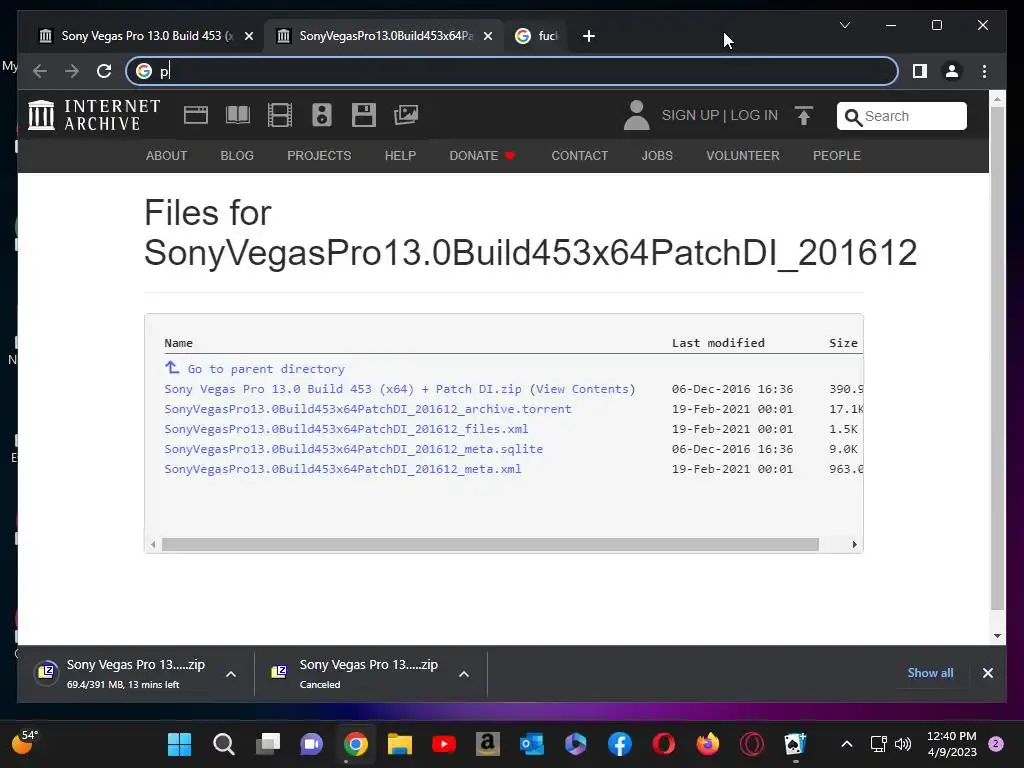Switch to the Google search tab

tap(537, 36)
